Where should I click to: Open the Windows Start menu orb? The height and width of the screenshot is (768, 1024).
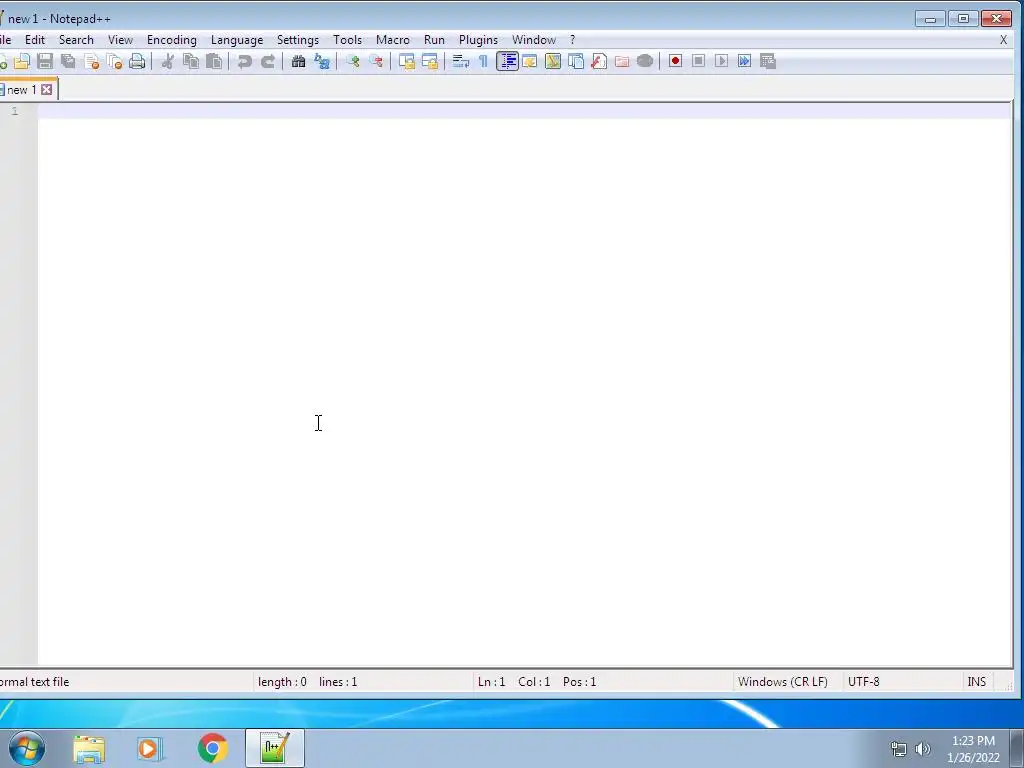tap(27, 748)
